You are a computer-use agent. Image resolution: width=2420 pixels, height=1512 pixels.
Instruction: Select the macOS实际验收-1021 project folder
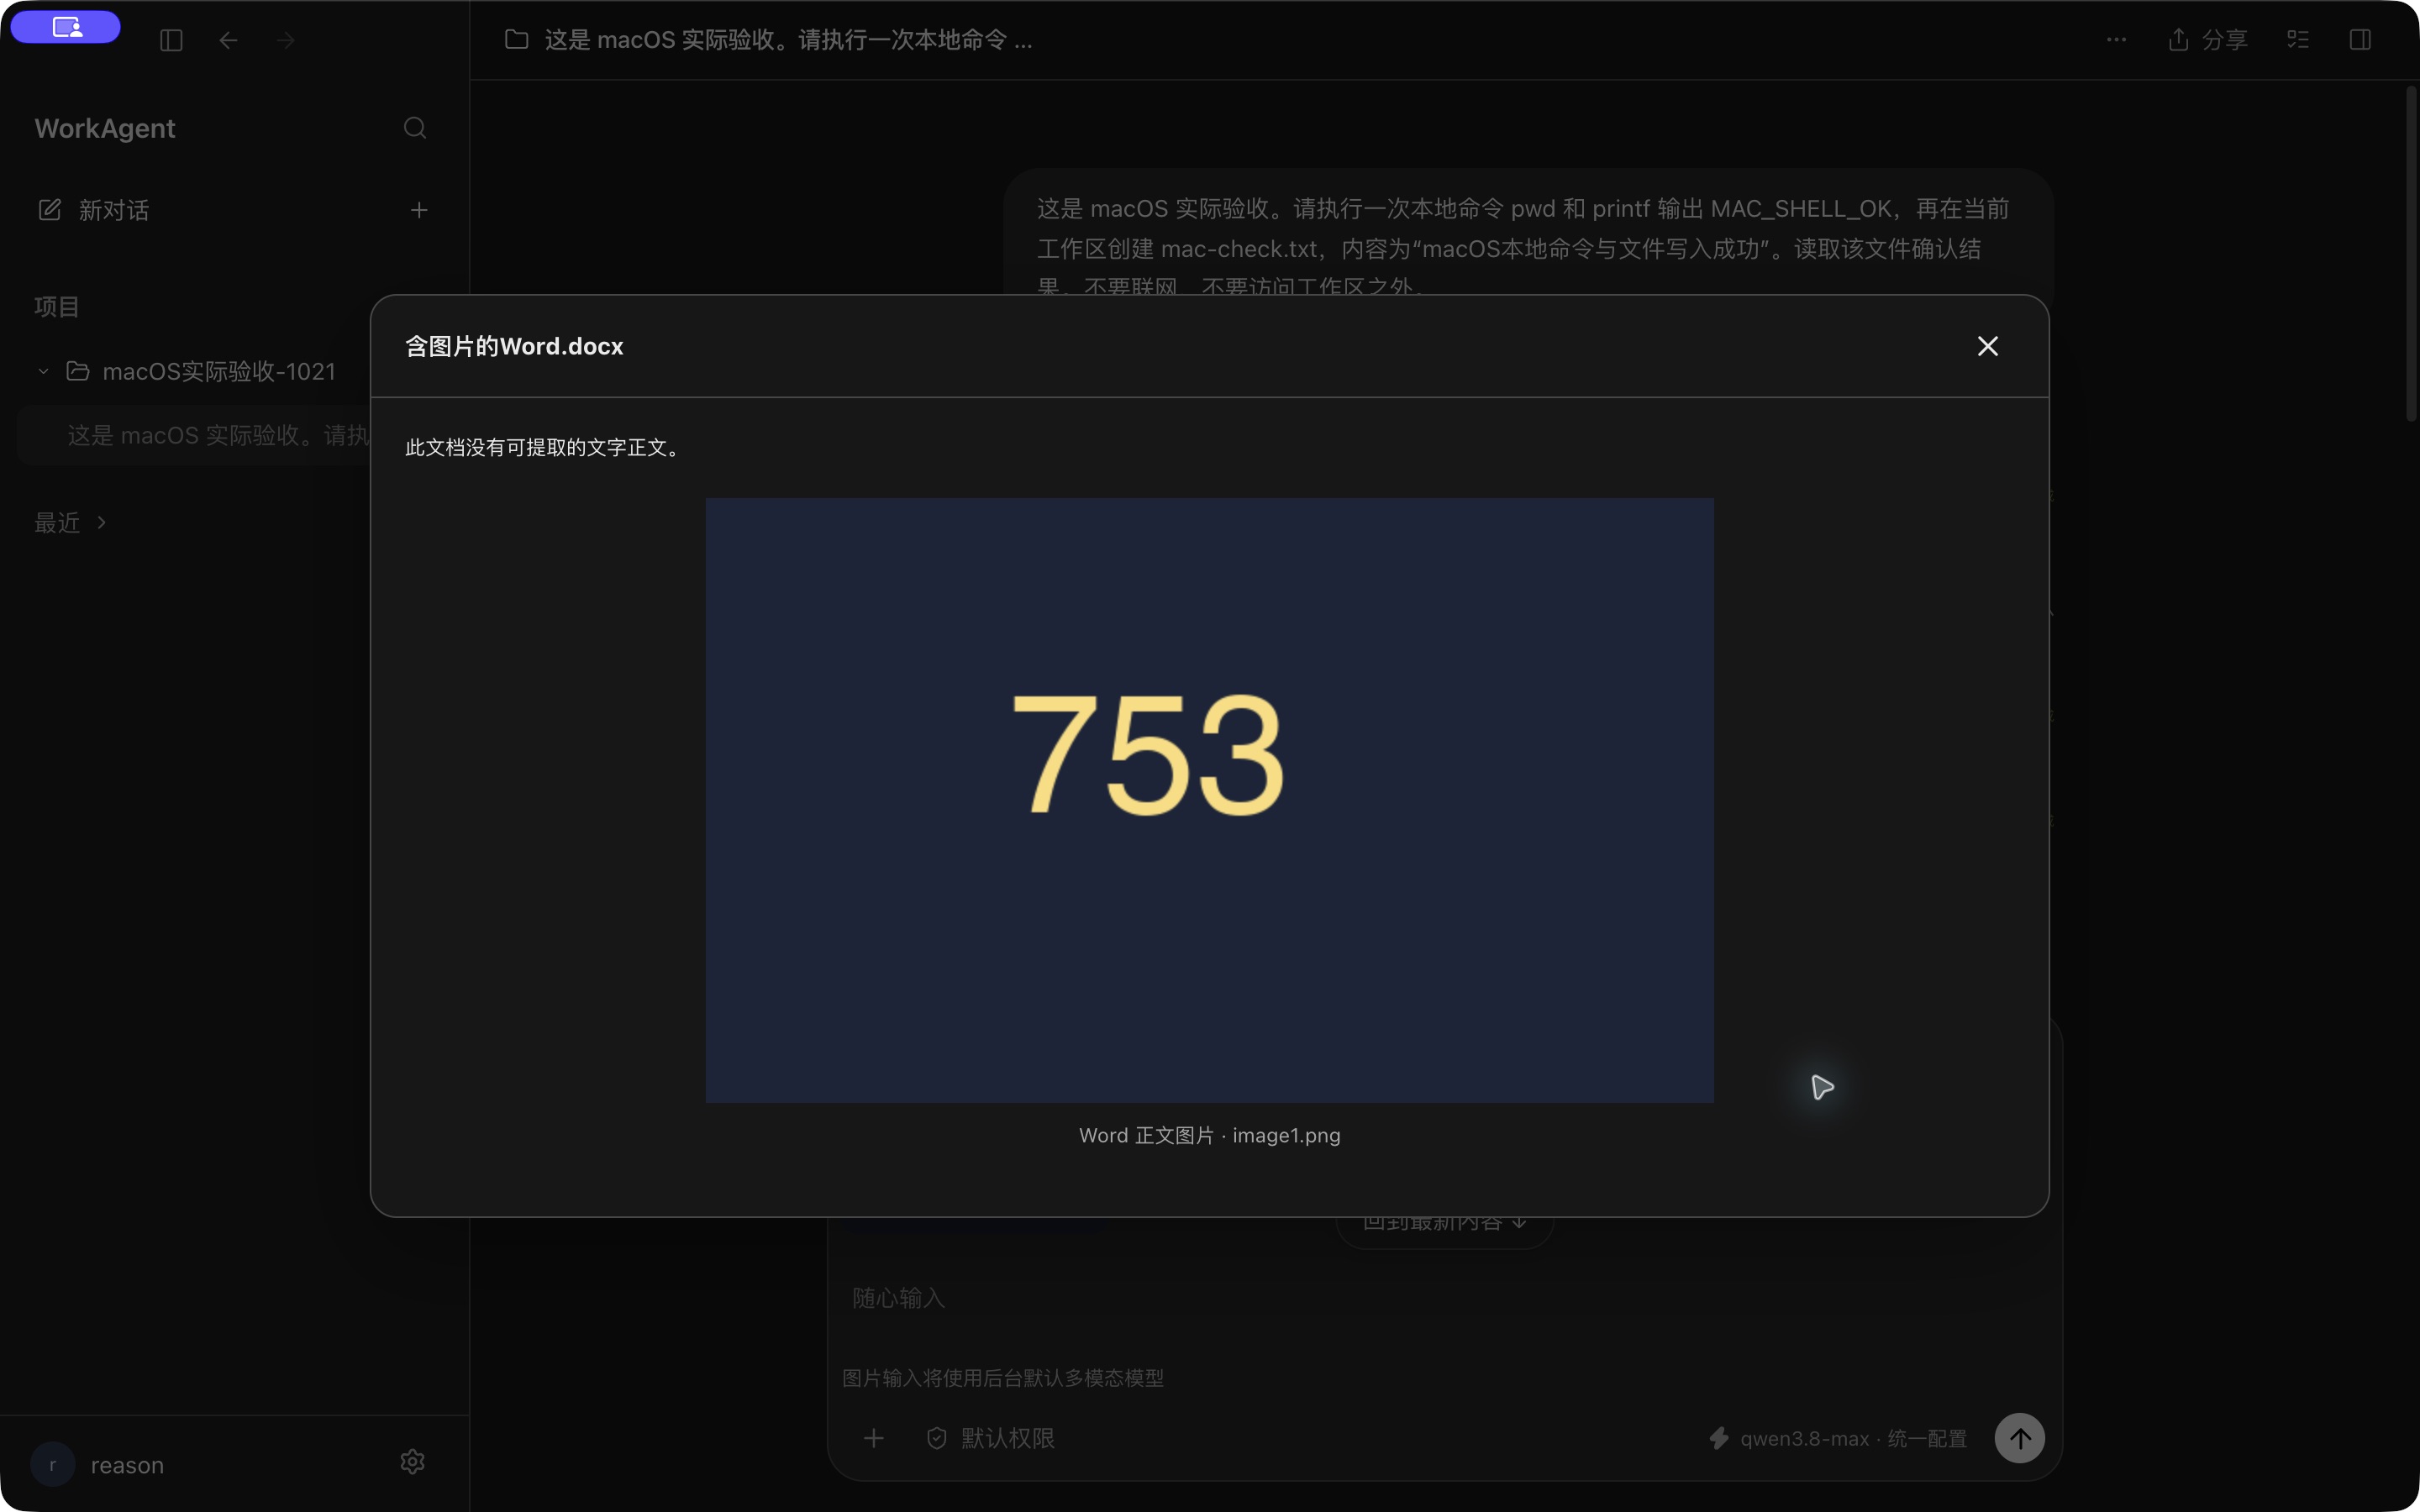tap(200, 371)
